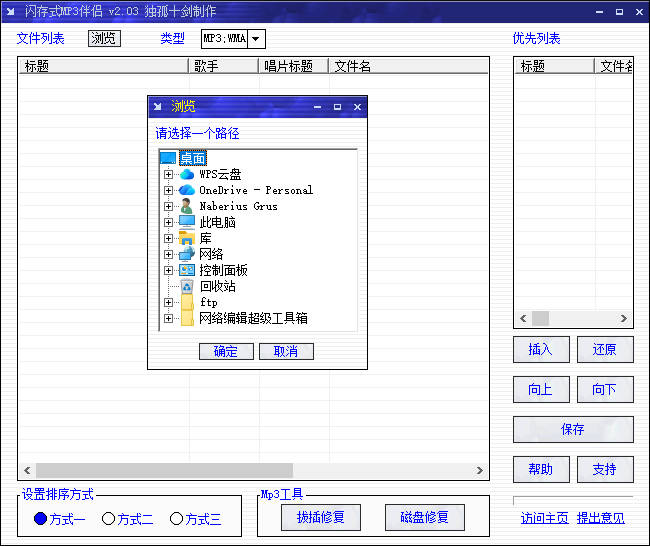This screenshot has height=546, width=650.
Task: Switch sorting to 方式三
Action: pyautogui.click(x=177, y=519)
